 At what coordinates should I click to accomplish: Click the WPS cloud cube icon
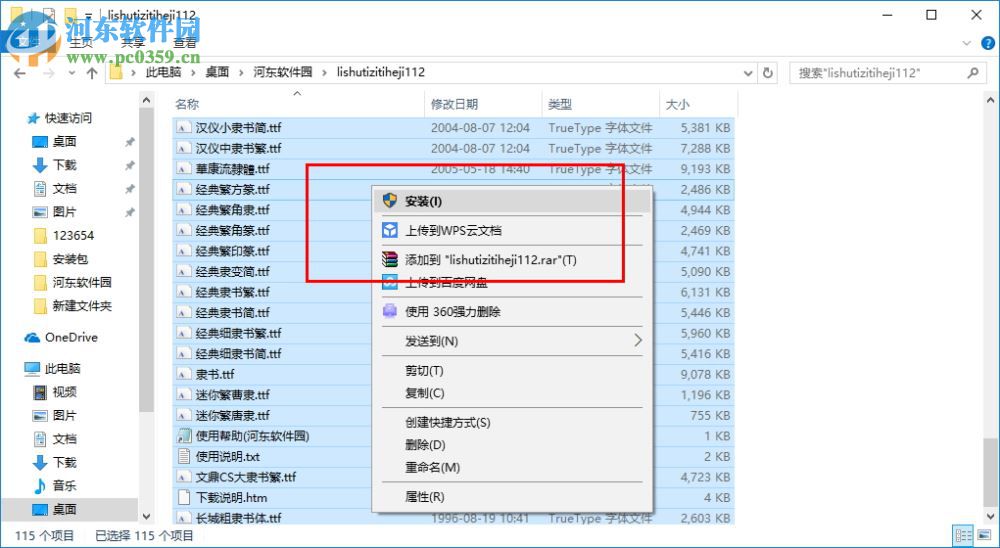[390, 230]
